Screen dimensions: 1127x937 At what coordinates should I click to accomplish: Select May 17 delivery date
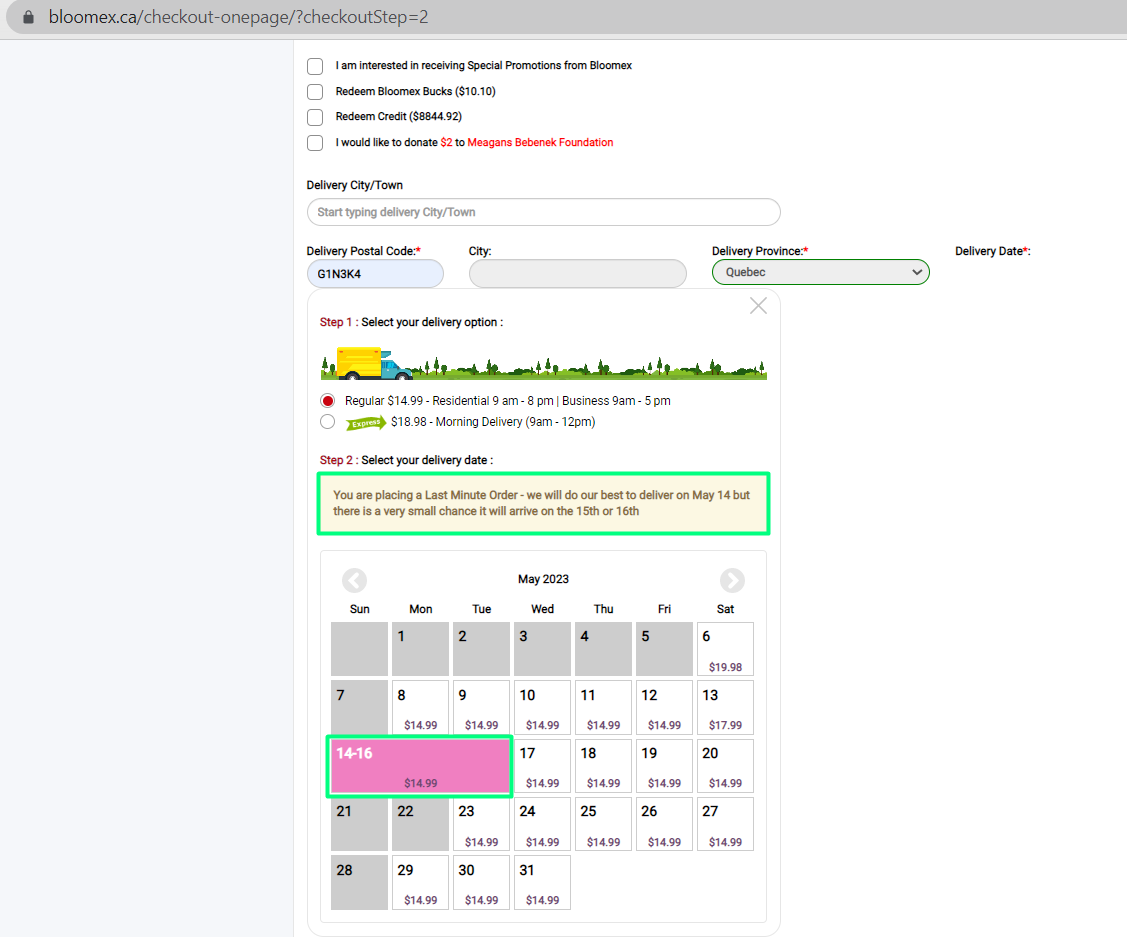(x=543, y=766)
